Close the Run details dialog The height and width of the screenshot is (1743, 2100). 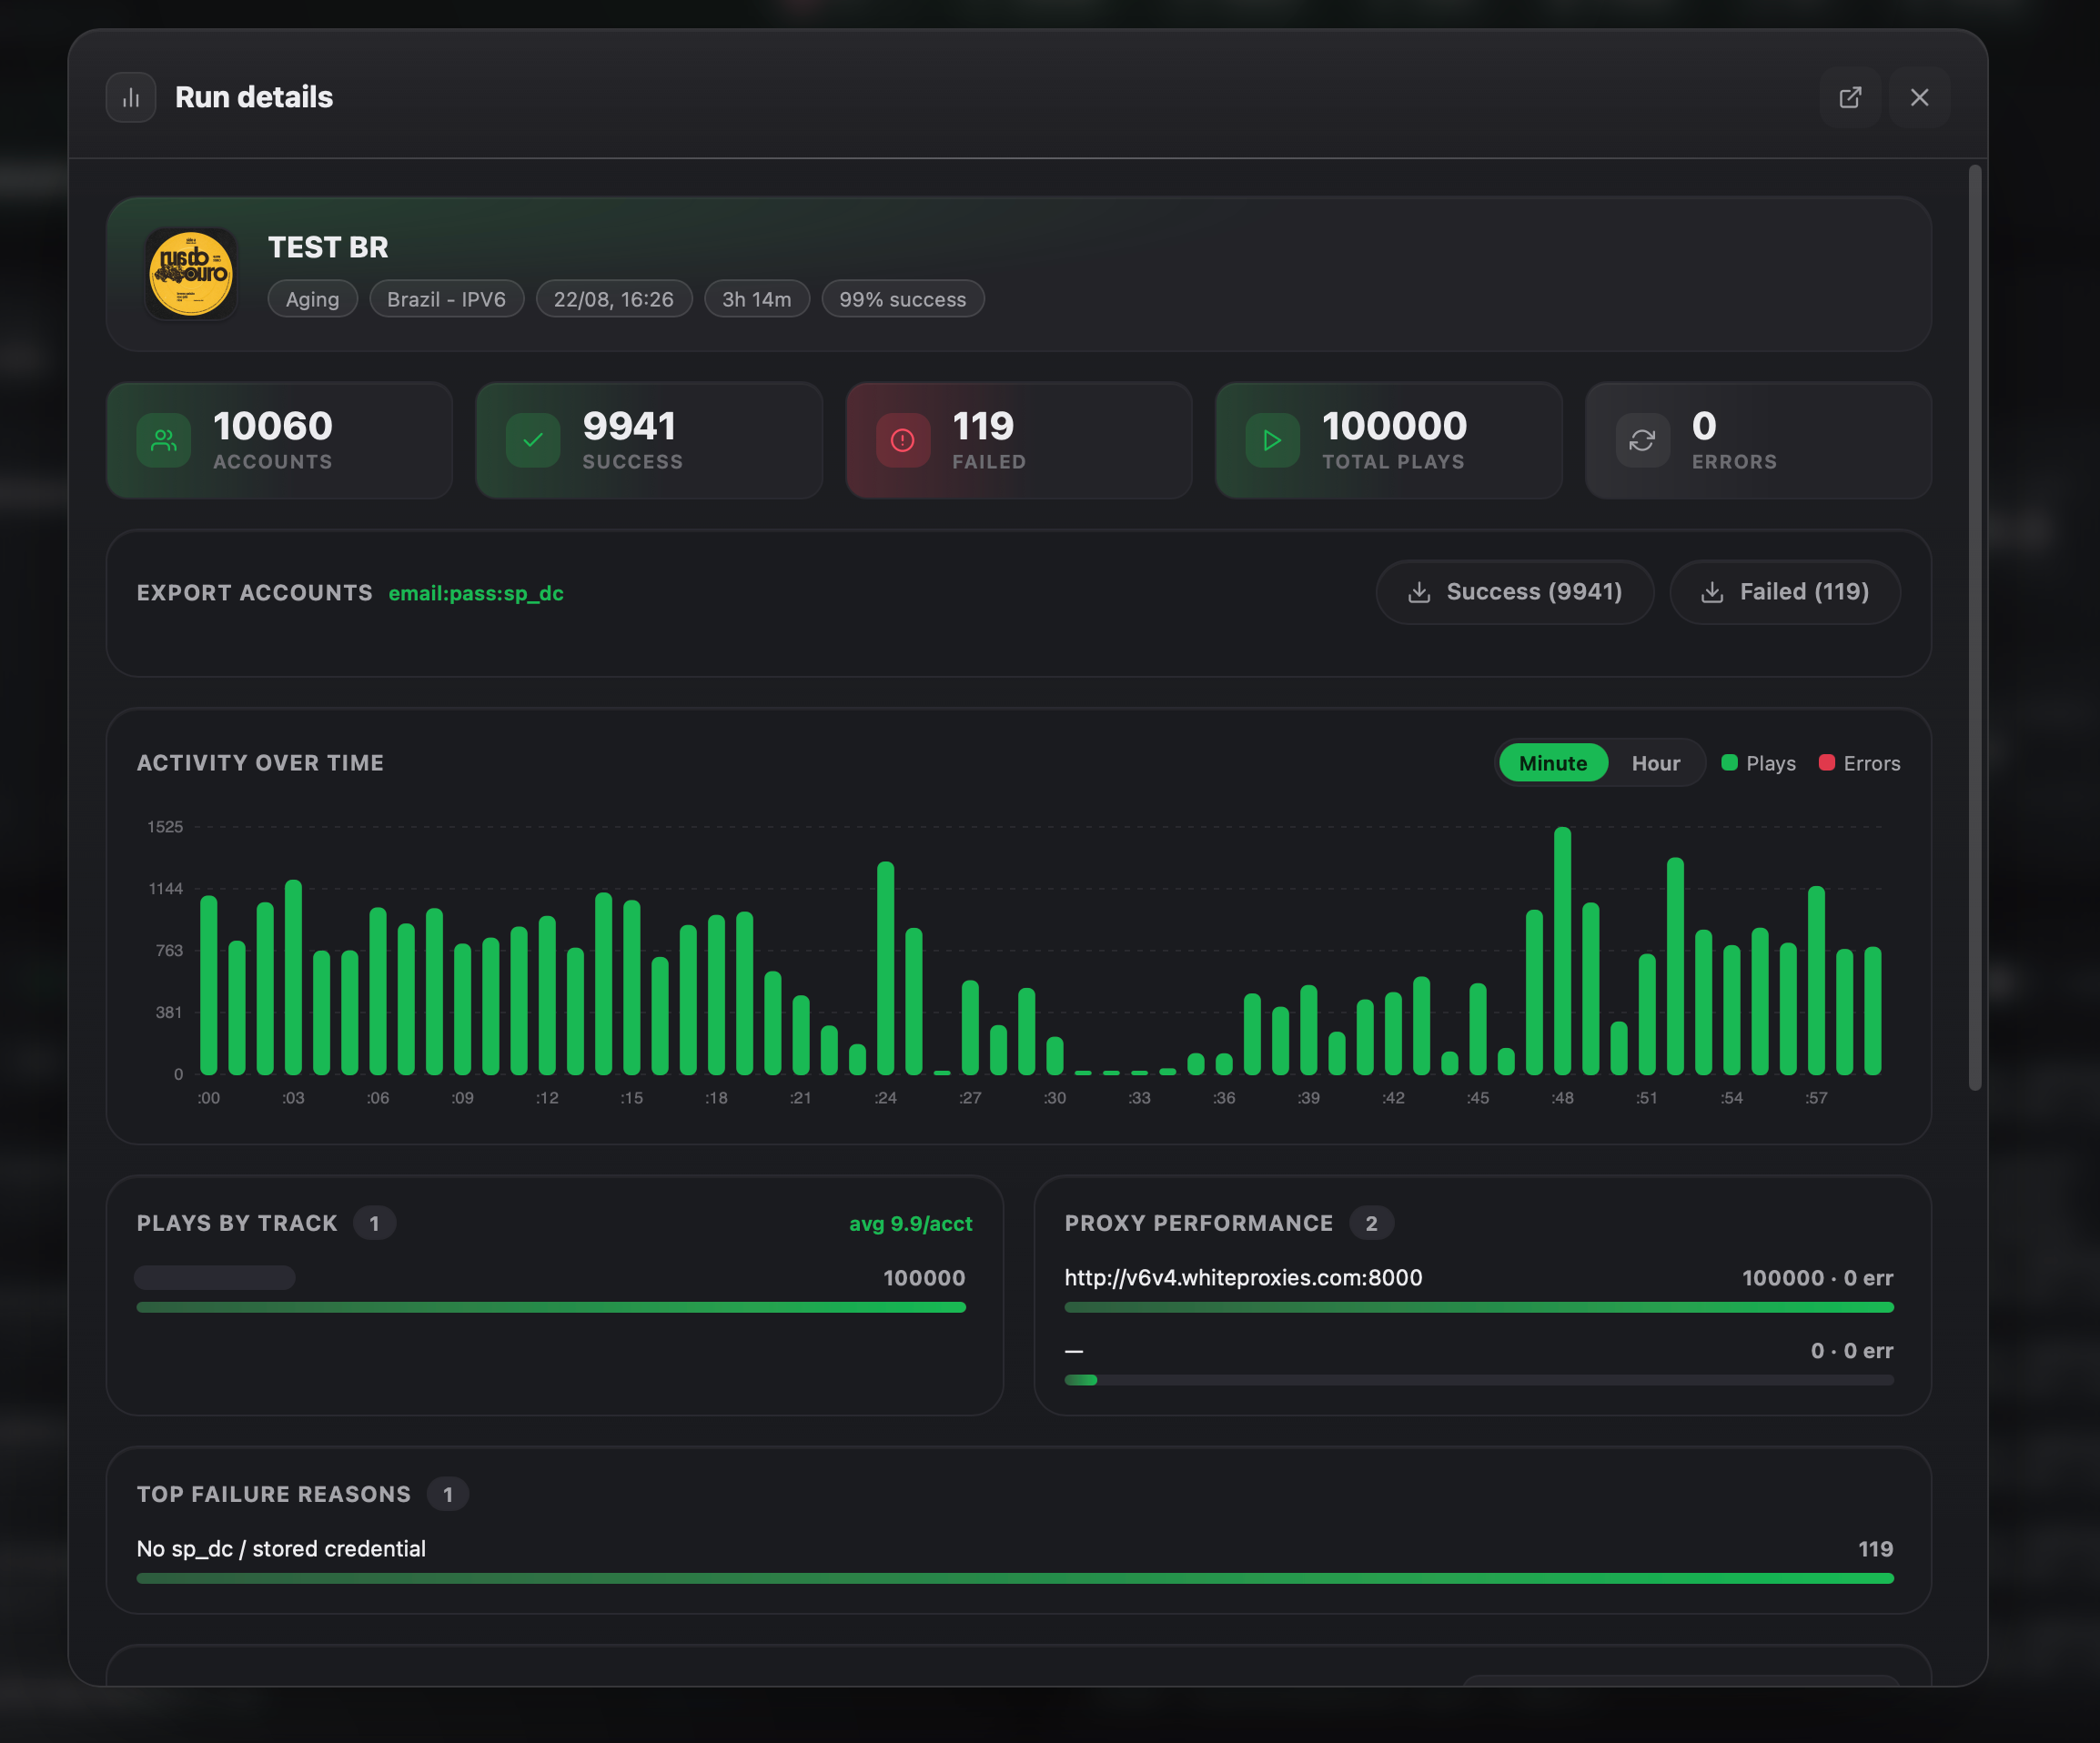click(1919, 97)
